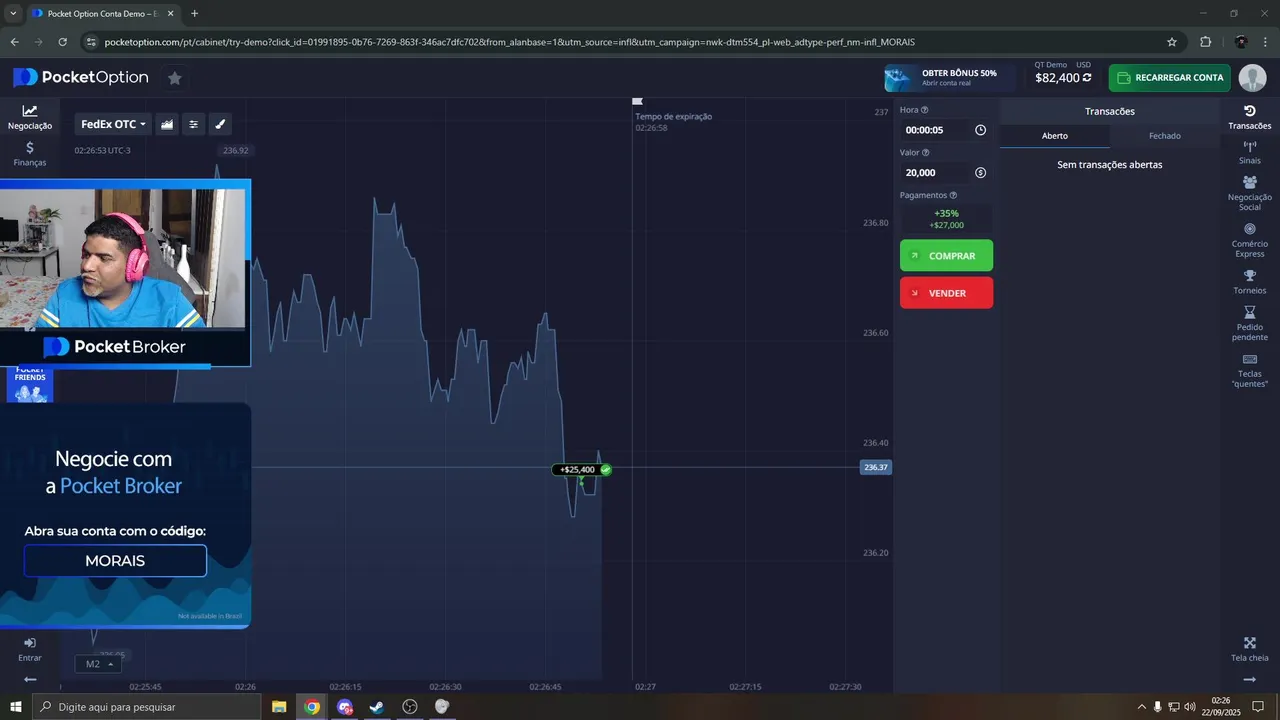
Task: Open File Explorer from taskbar
Action: click(x=279, y=707)
